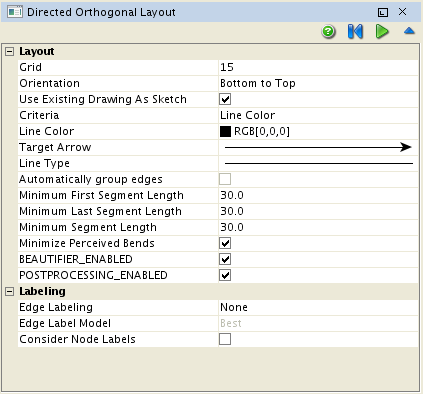Select Use Existing Drawing As Sketch label
This screenshot has width=423, height=394.
103,99
